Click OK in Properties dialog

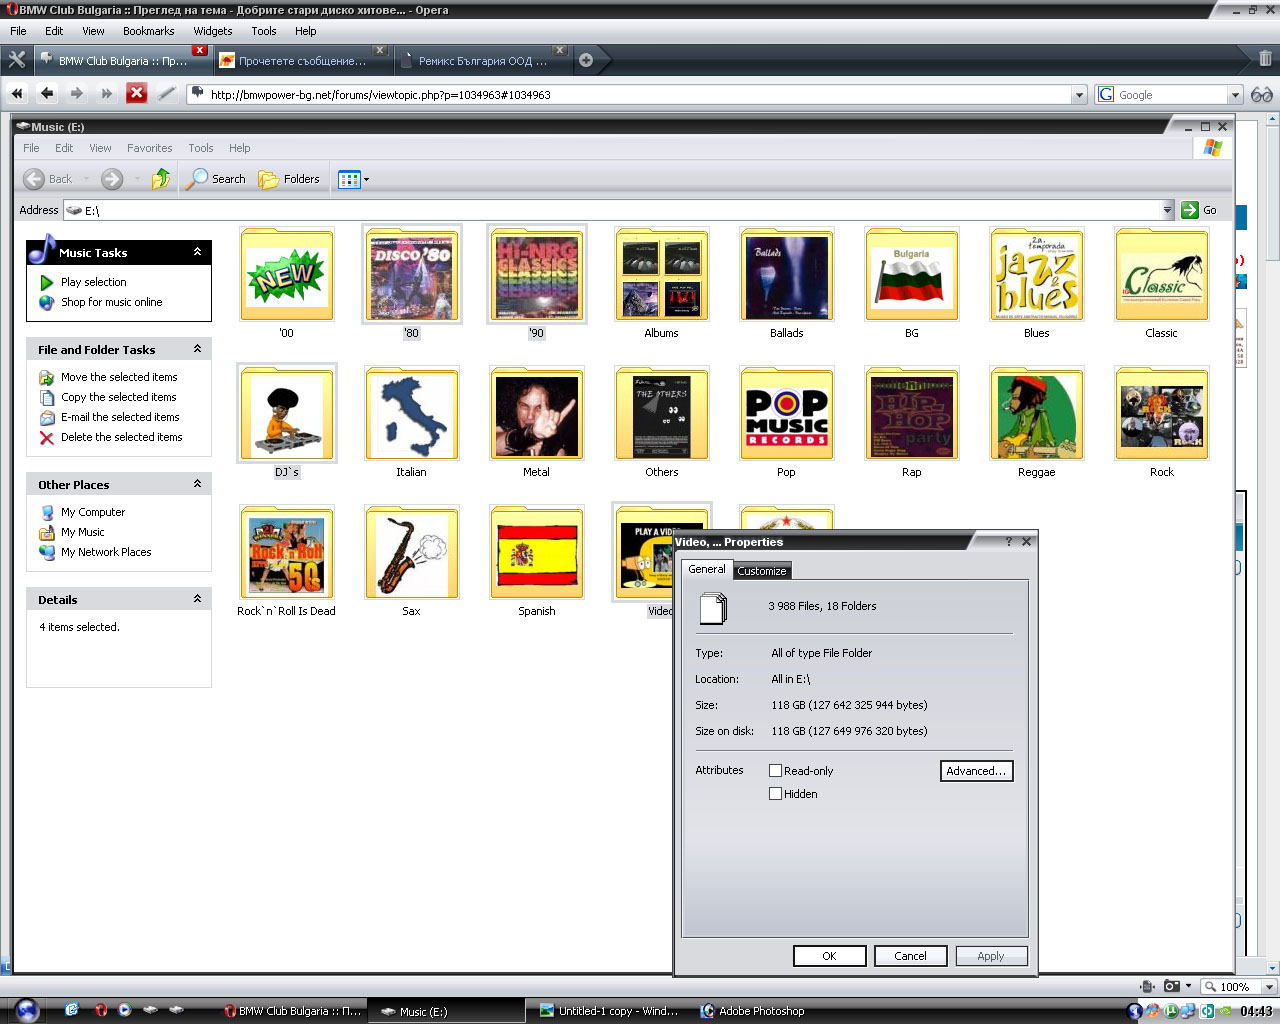coord(829,956)
